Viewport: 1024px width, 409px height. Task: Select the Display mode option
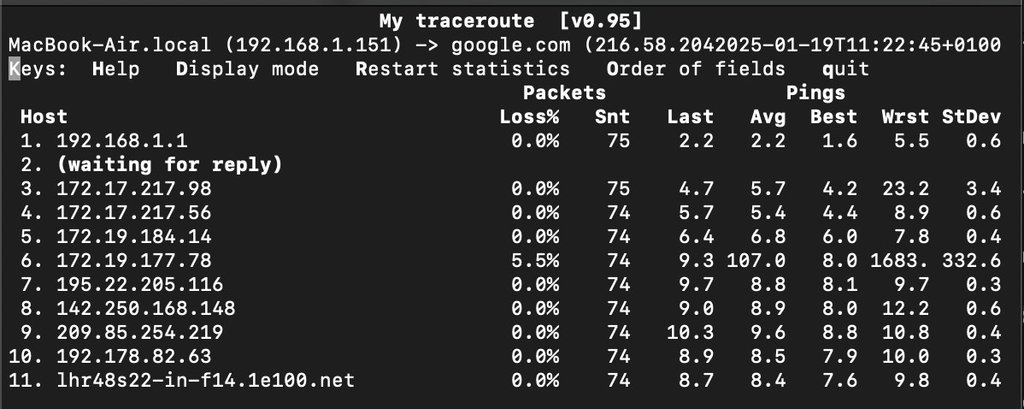click(x=247, y=69)
